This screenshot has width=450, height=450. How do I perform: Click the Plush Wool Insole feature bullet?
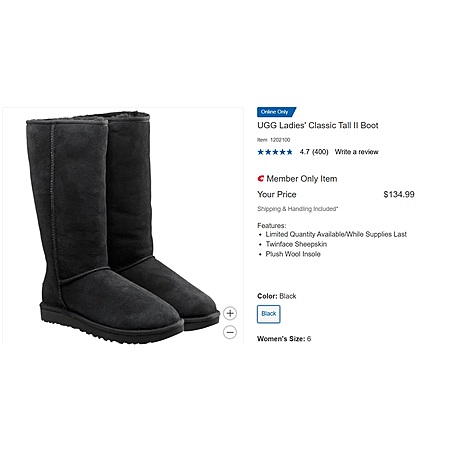[293, 254]
